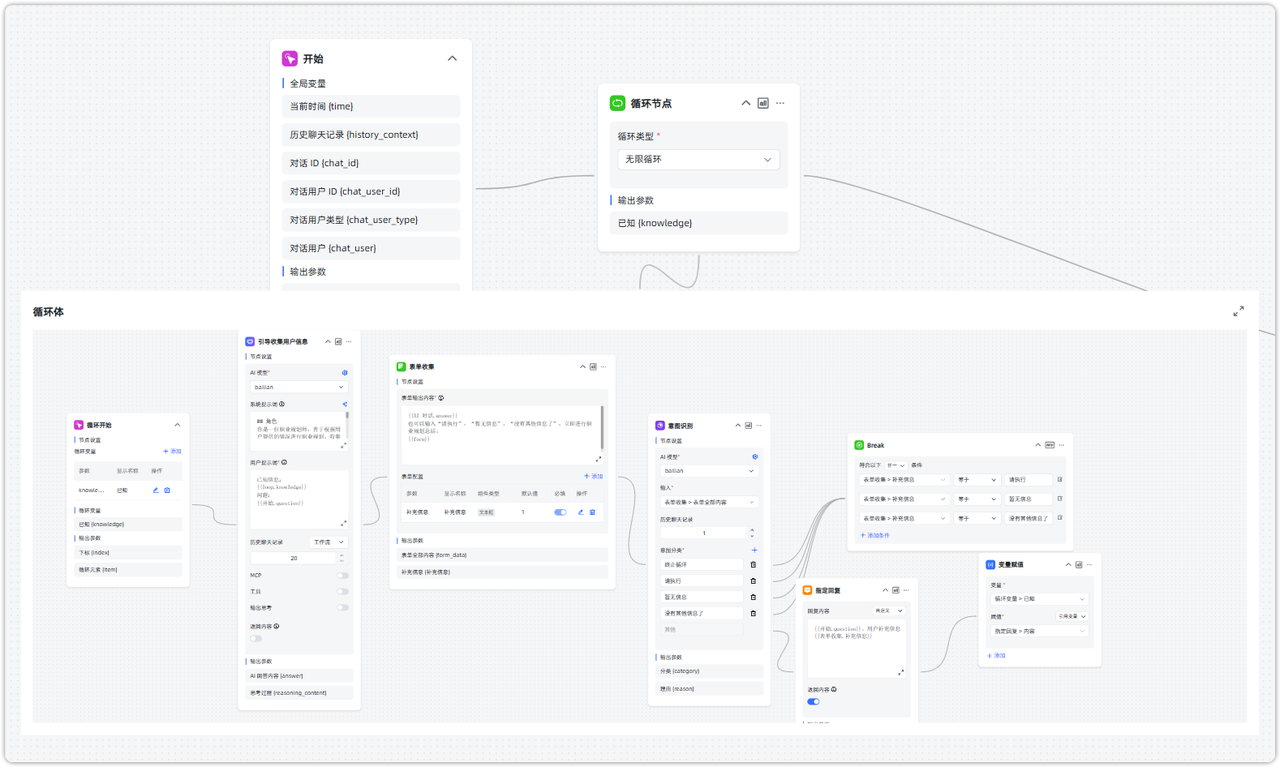Add a new intent category with plus icon
Screen dimensions: 1280x767
coord(754,550)
